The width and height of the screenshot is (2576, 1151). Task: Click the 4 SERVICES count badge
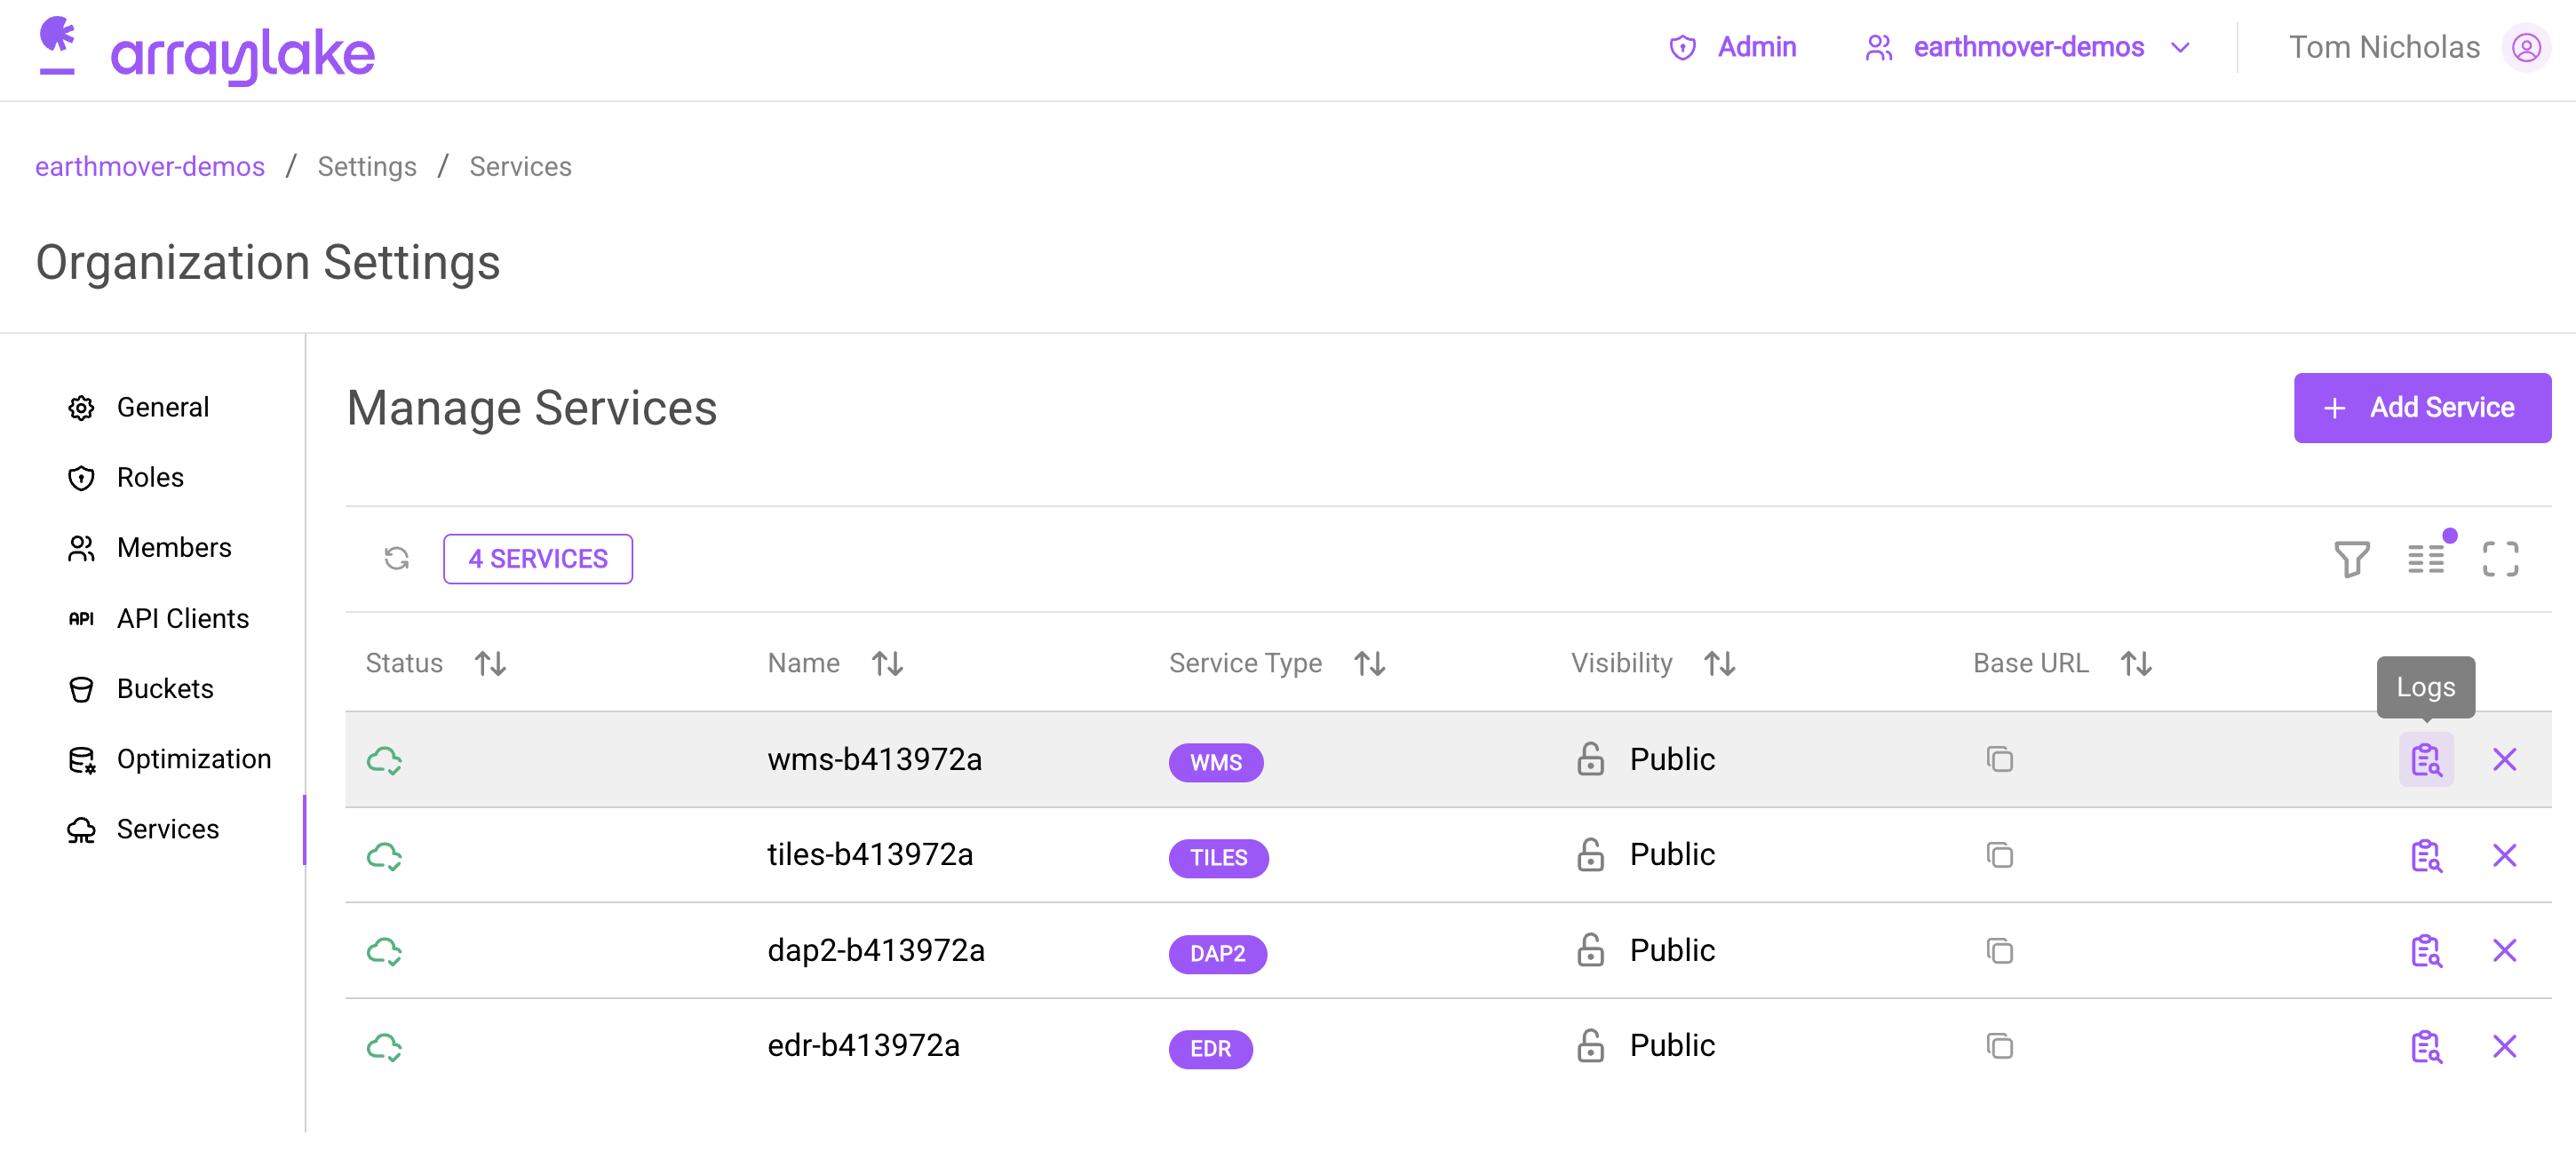(538, 558)
